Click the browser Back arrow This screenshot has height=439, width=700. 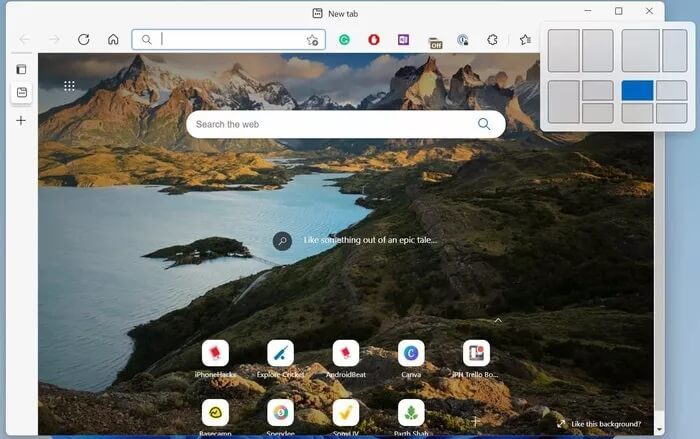click(25, 39)
